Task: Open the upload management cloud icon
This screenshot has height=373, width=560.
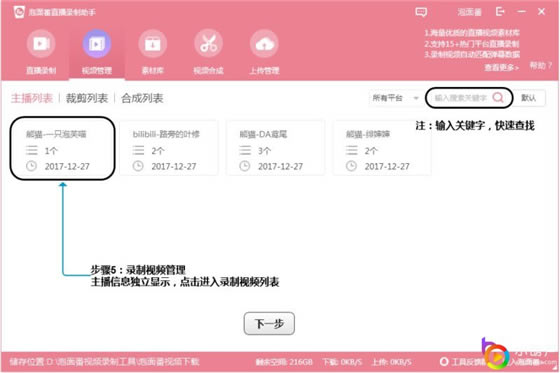Action: 264,44
